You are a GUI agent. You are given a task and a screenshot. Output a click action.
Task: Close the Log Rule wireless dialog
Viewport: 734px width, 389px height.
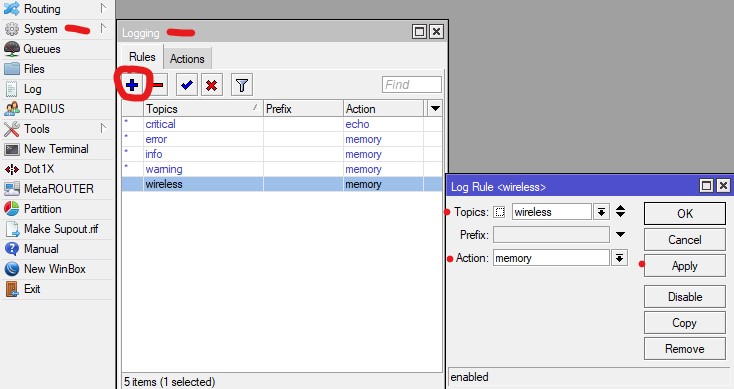[x=723, y=186]
